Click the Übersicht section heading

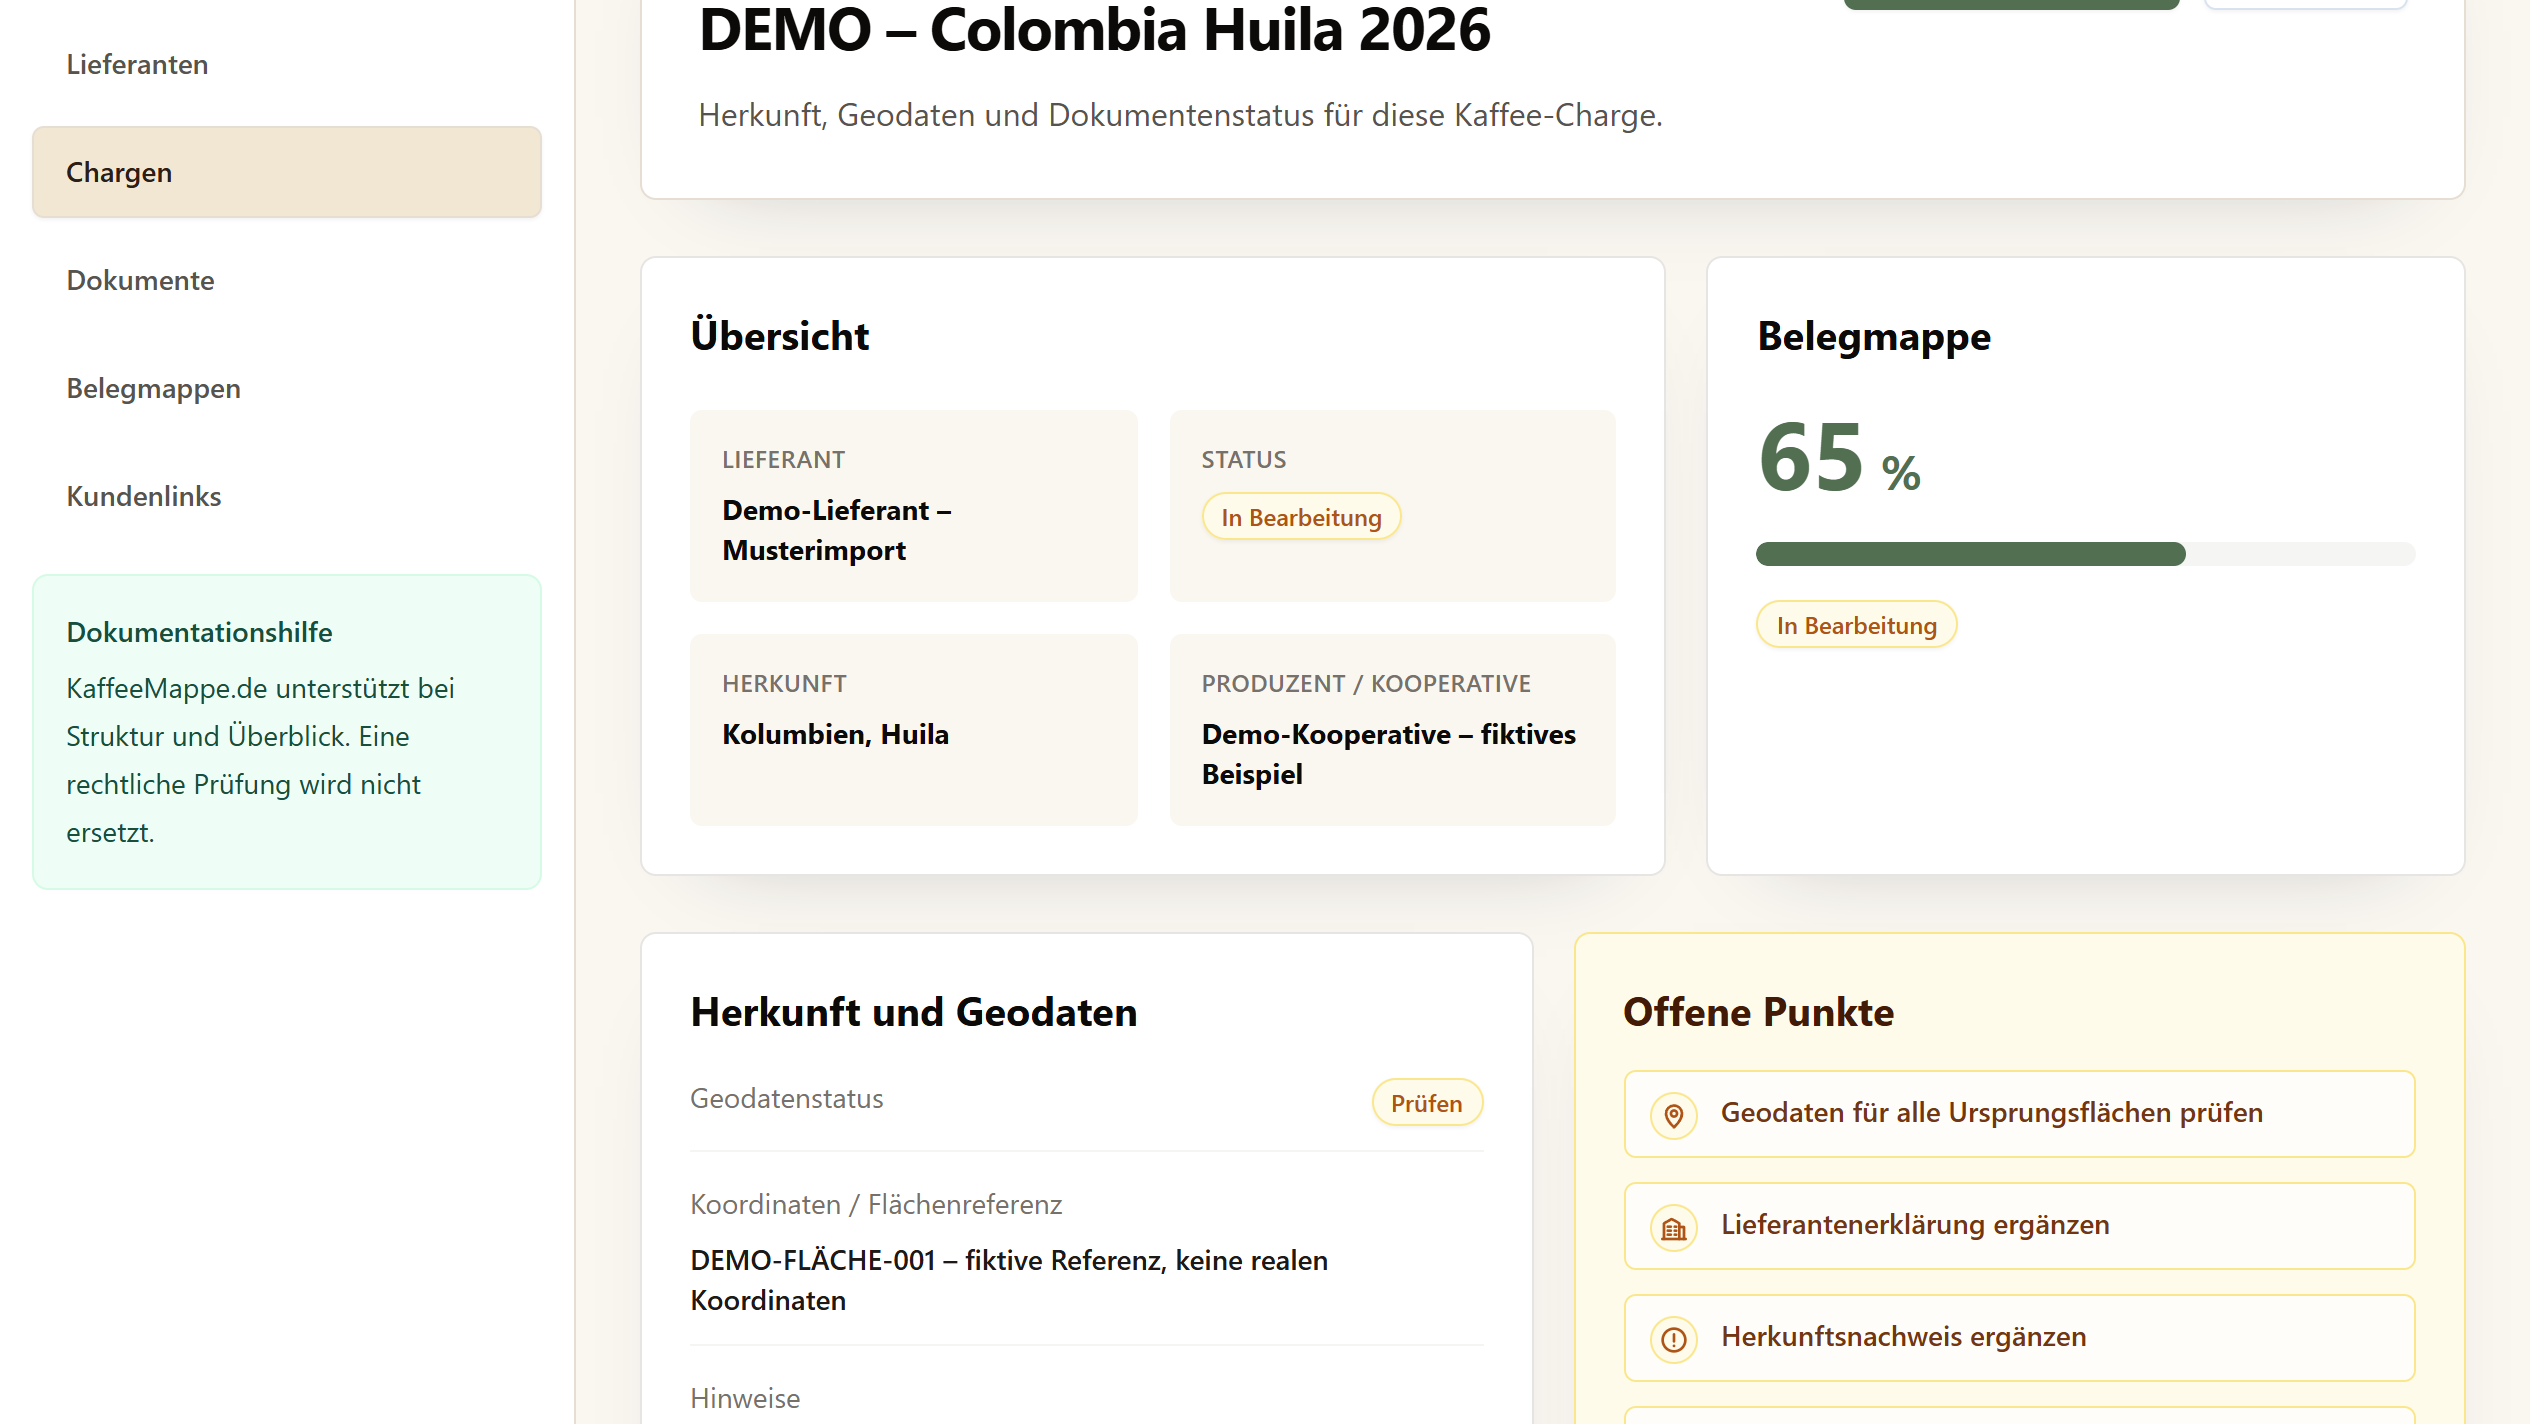coord(780,336)
